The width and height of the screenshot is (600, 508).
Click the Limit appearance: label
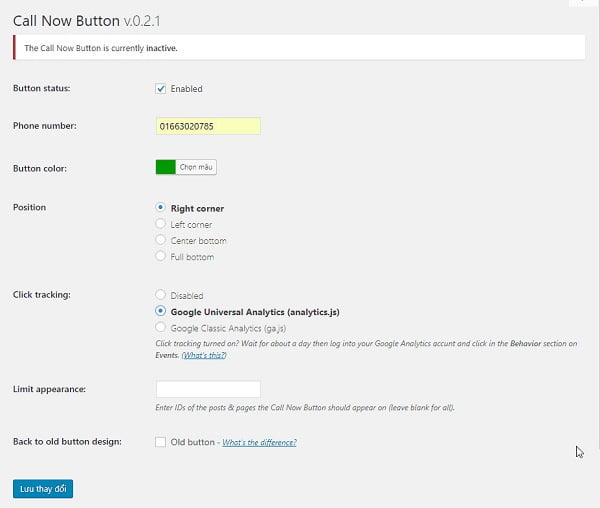49,389
